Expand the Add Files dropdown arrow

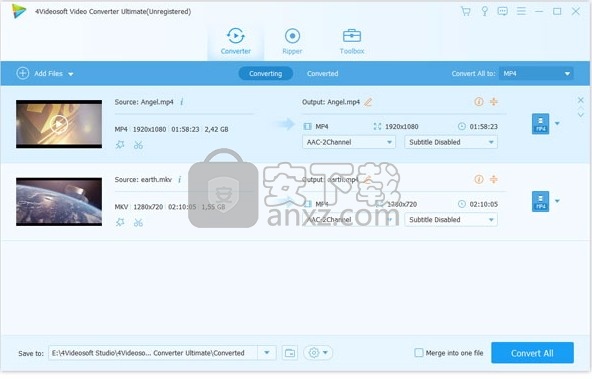tap(71, 74)
